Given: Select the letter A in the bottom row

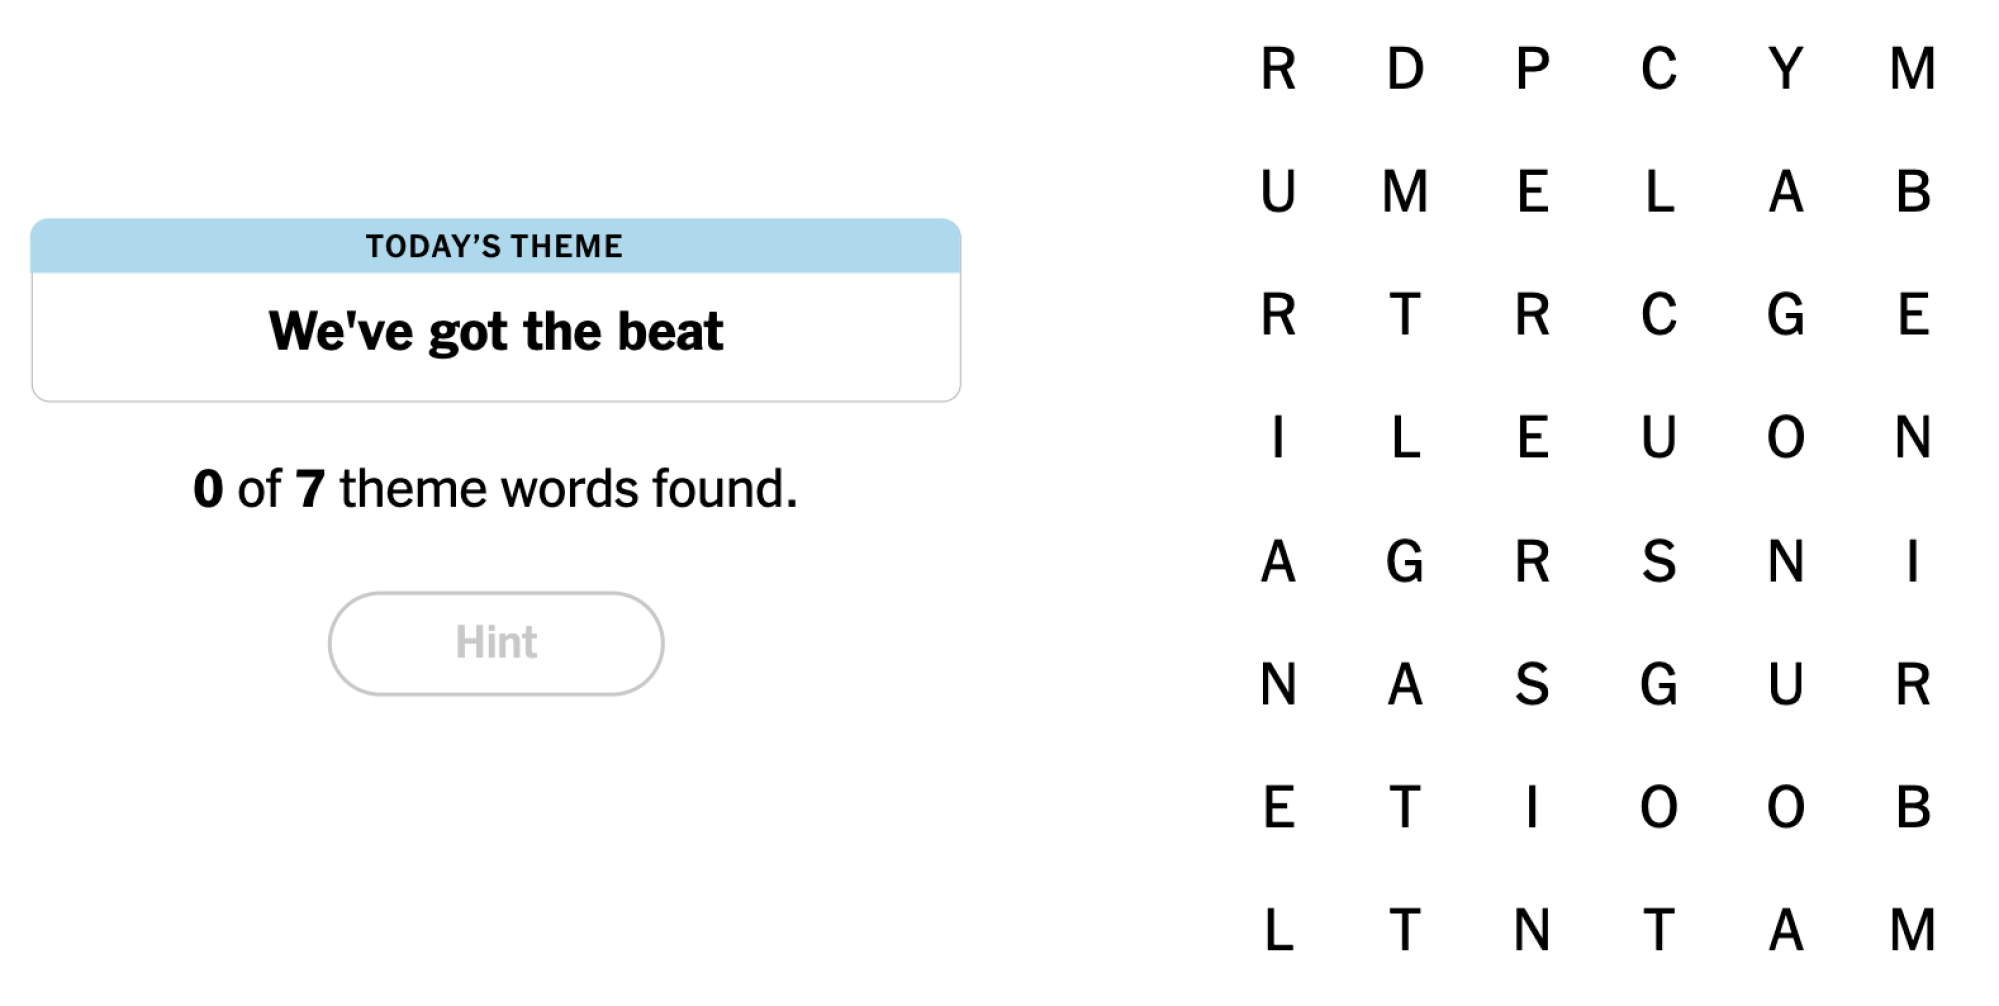Looking at the screenshot, I should (x=1786, y=930).
